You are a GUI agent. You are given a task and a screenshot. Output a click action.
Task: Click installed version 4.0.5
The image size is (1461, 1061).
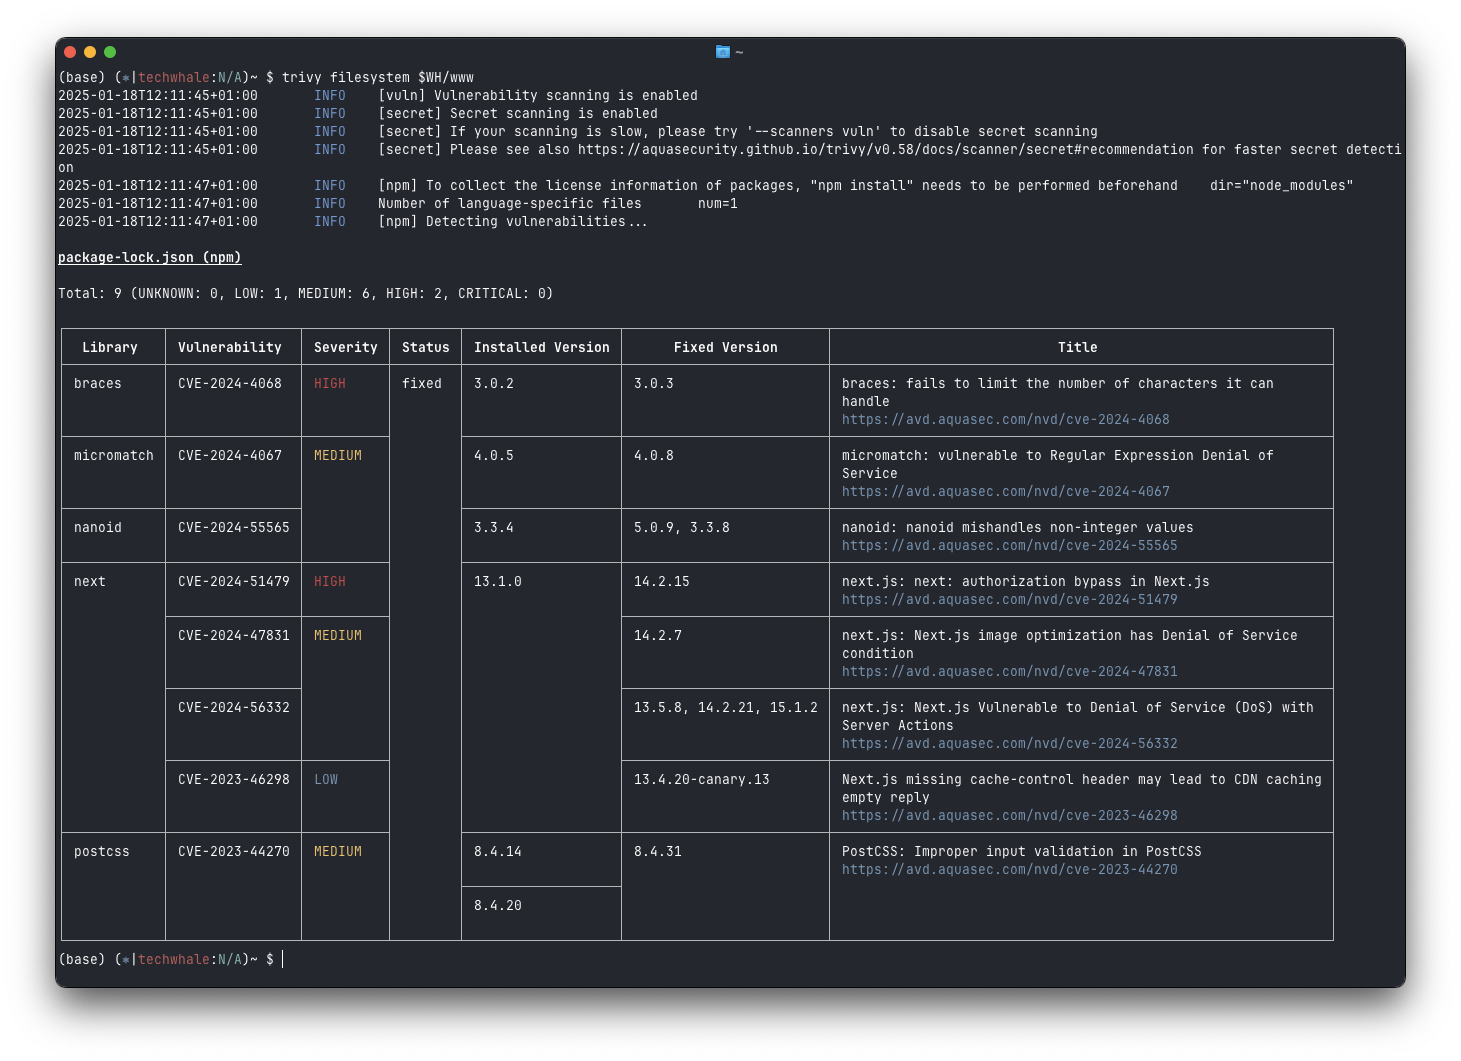(494, 456)
